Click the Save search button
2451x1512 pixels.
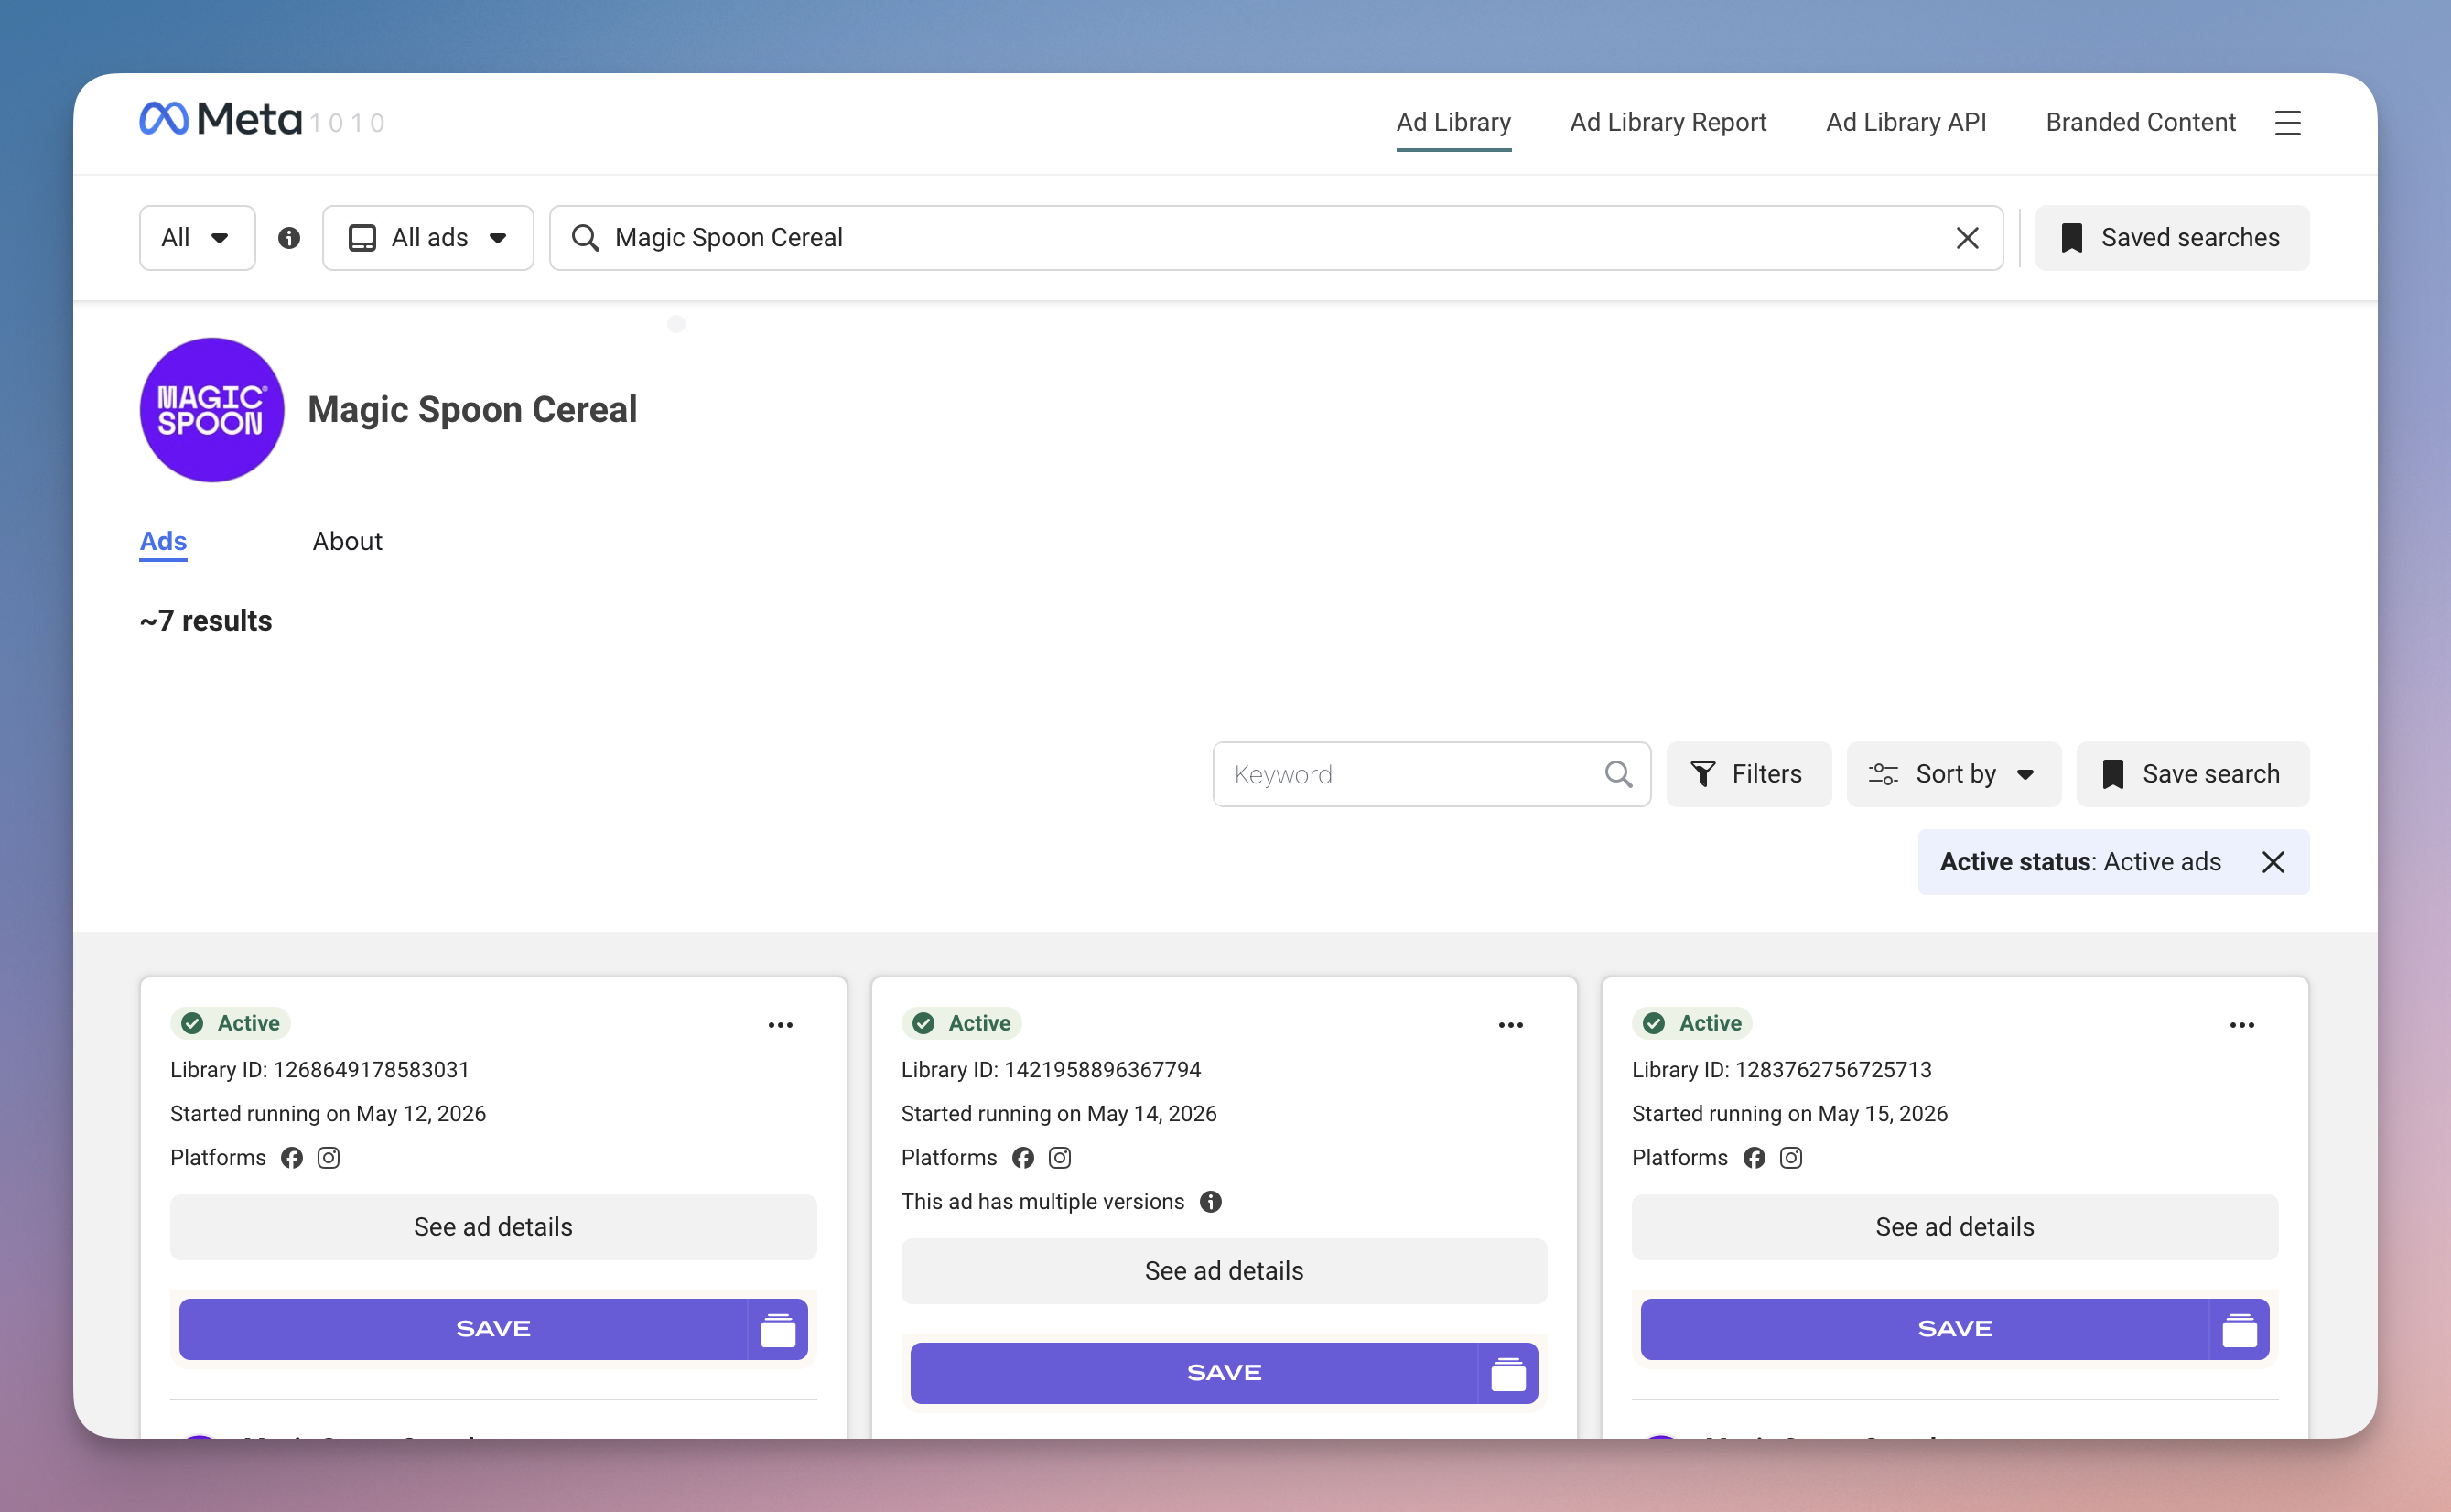2192,774
